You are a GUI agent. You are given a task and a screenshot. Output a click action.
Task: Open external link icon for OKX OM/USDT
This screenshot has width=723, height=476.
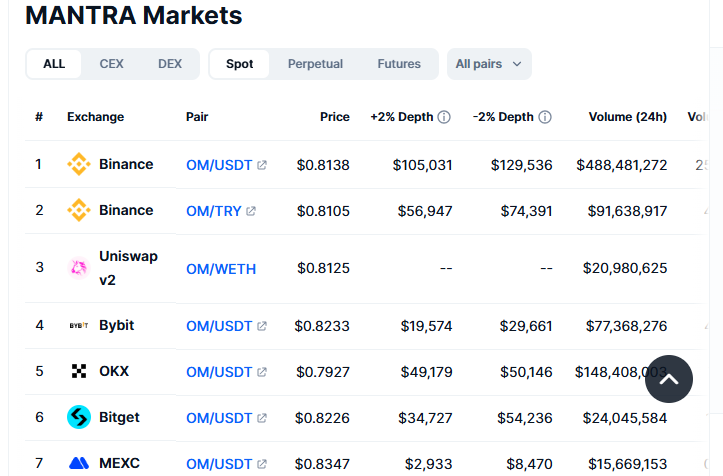[262, 372]
